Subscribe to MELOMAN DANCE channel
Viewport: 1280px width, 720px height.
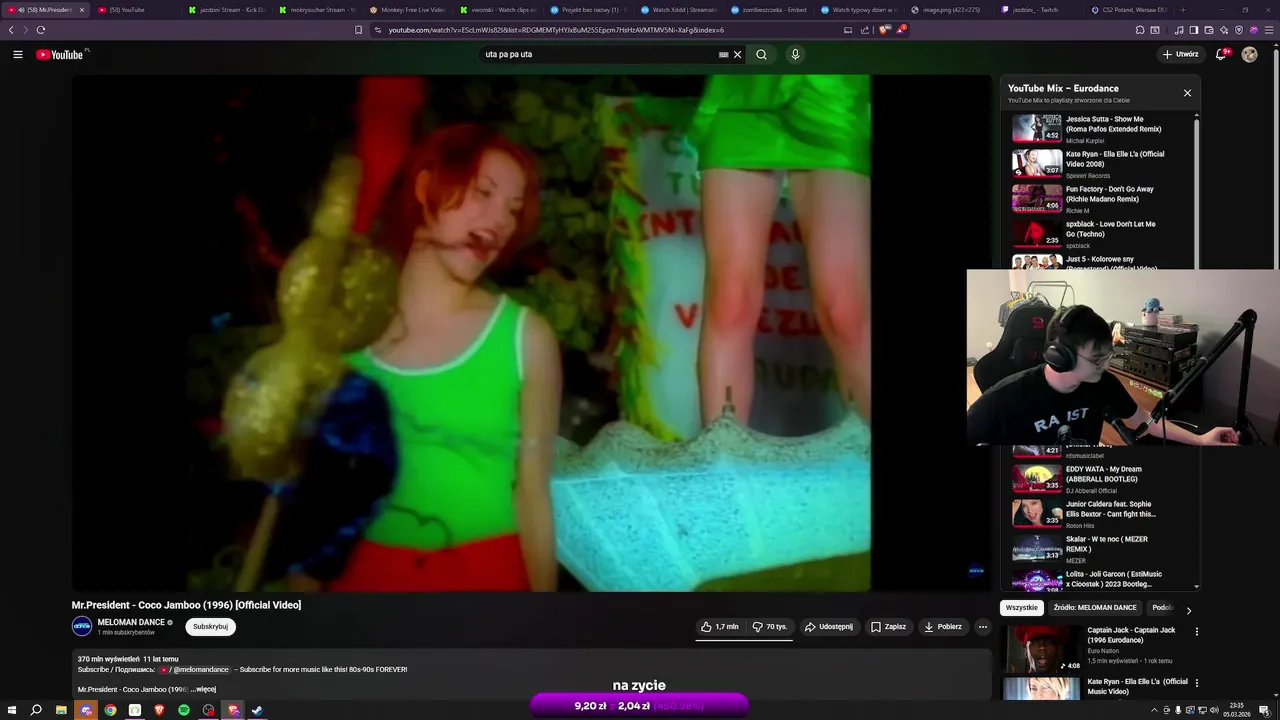pyautogui.click(x=210, y=627)
